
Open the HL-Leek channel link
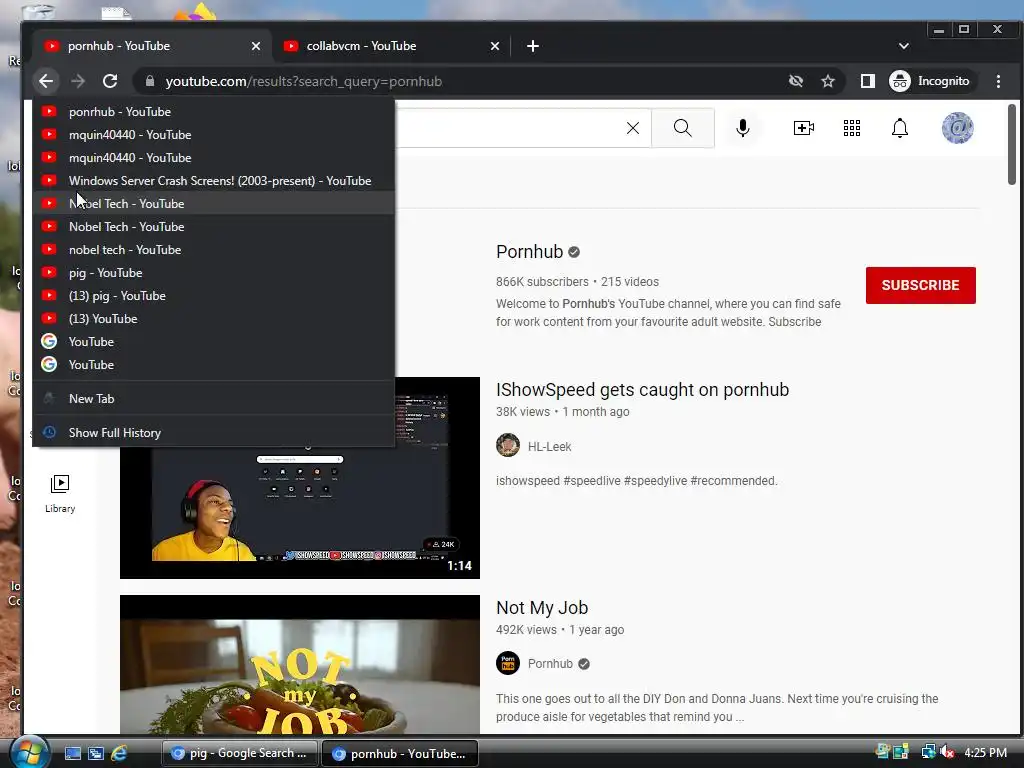coord(549,447)
